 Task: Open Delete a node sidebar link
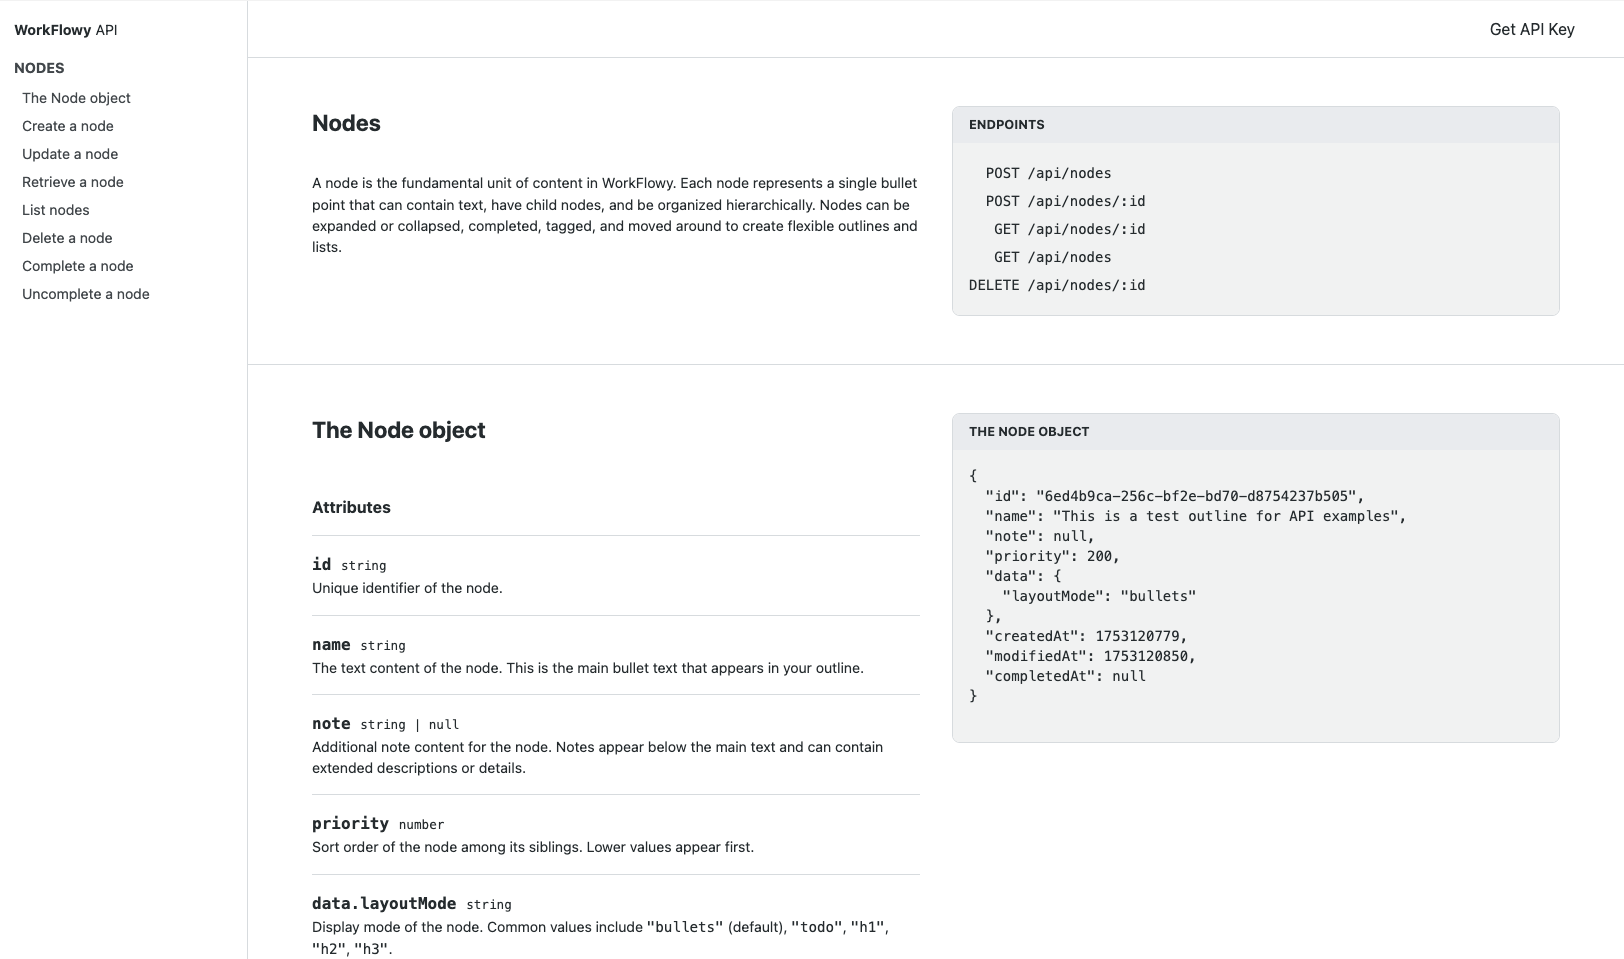(67, 238)
